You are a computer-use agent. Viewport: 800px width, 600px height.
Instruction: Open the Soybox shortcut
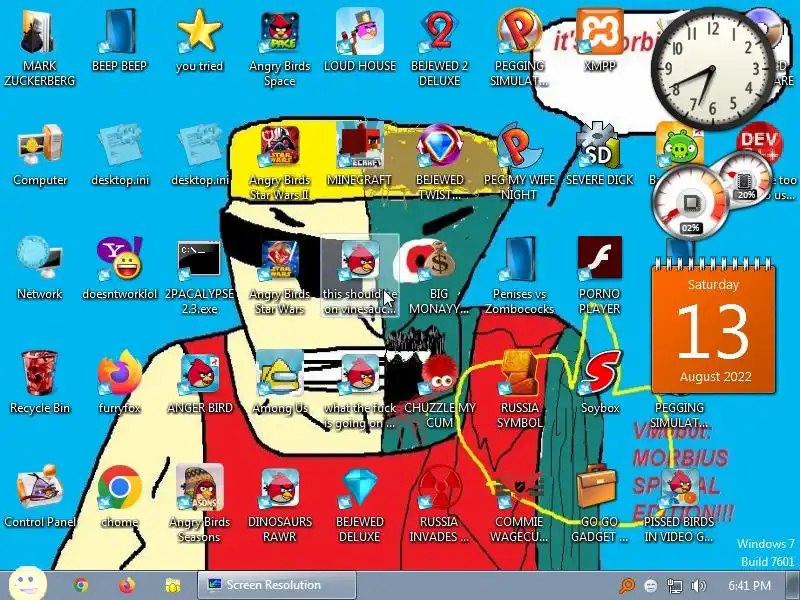[x=600, y=383]
